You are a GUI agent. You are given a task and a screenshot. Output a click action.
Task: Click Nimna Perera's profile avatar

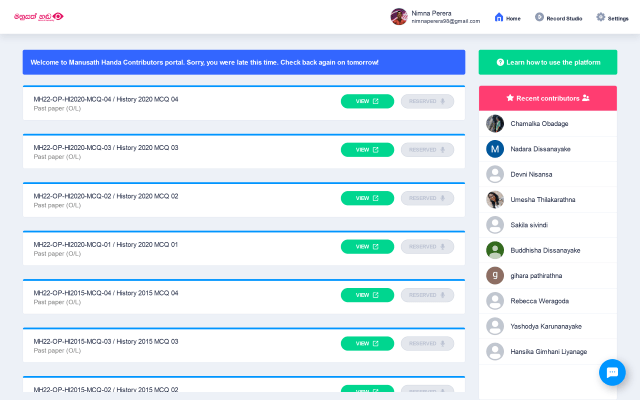(399, 16)
